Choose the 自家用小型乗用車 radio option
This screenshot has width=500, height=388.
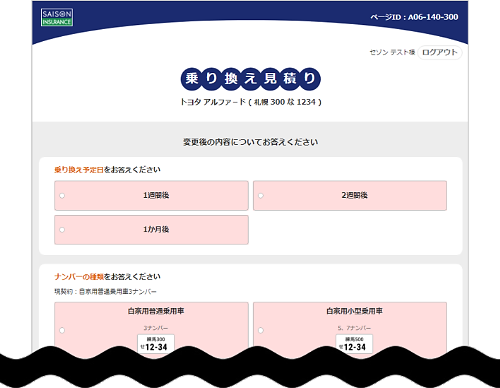261,330
